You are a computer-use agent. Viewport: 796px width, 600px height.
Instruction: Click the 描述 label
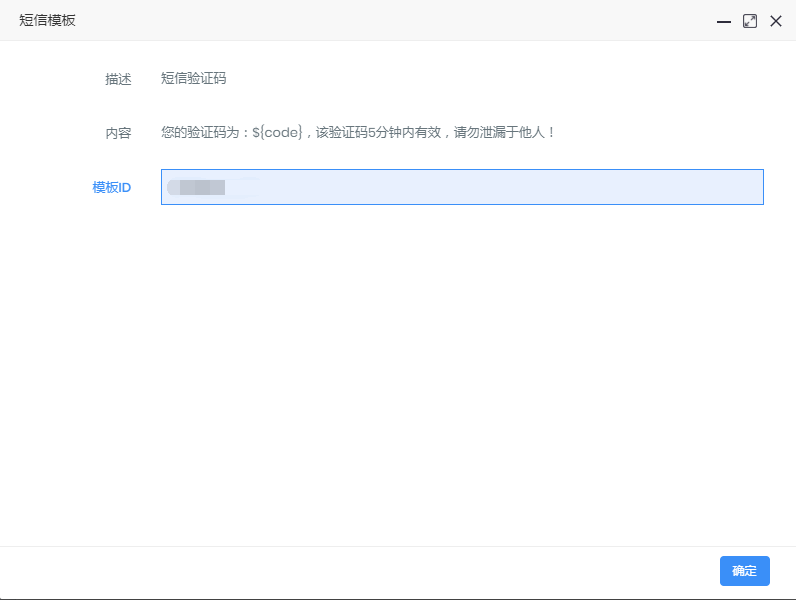(118, 79)
